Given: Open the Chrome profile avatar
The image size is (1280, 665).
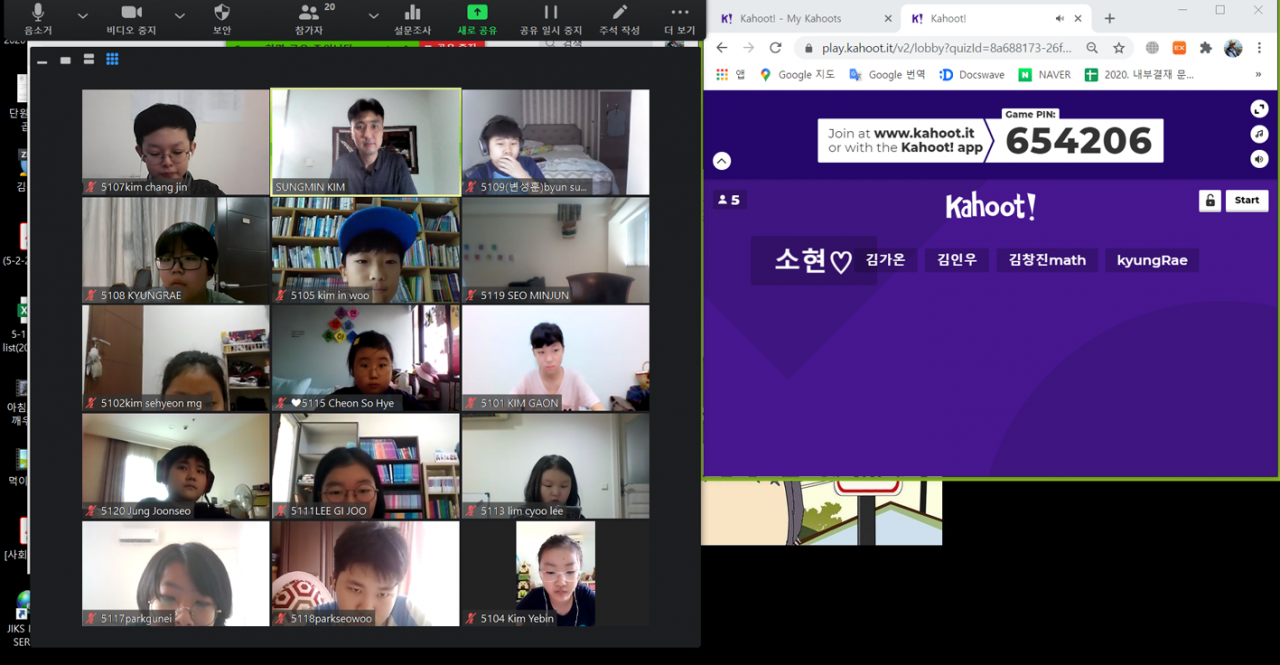Looking at the screenshot, I should tap(1233, 48).
